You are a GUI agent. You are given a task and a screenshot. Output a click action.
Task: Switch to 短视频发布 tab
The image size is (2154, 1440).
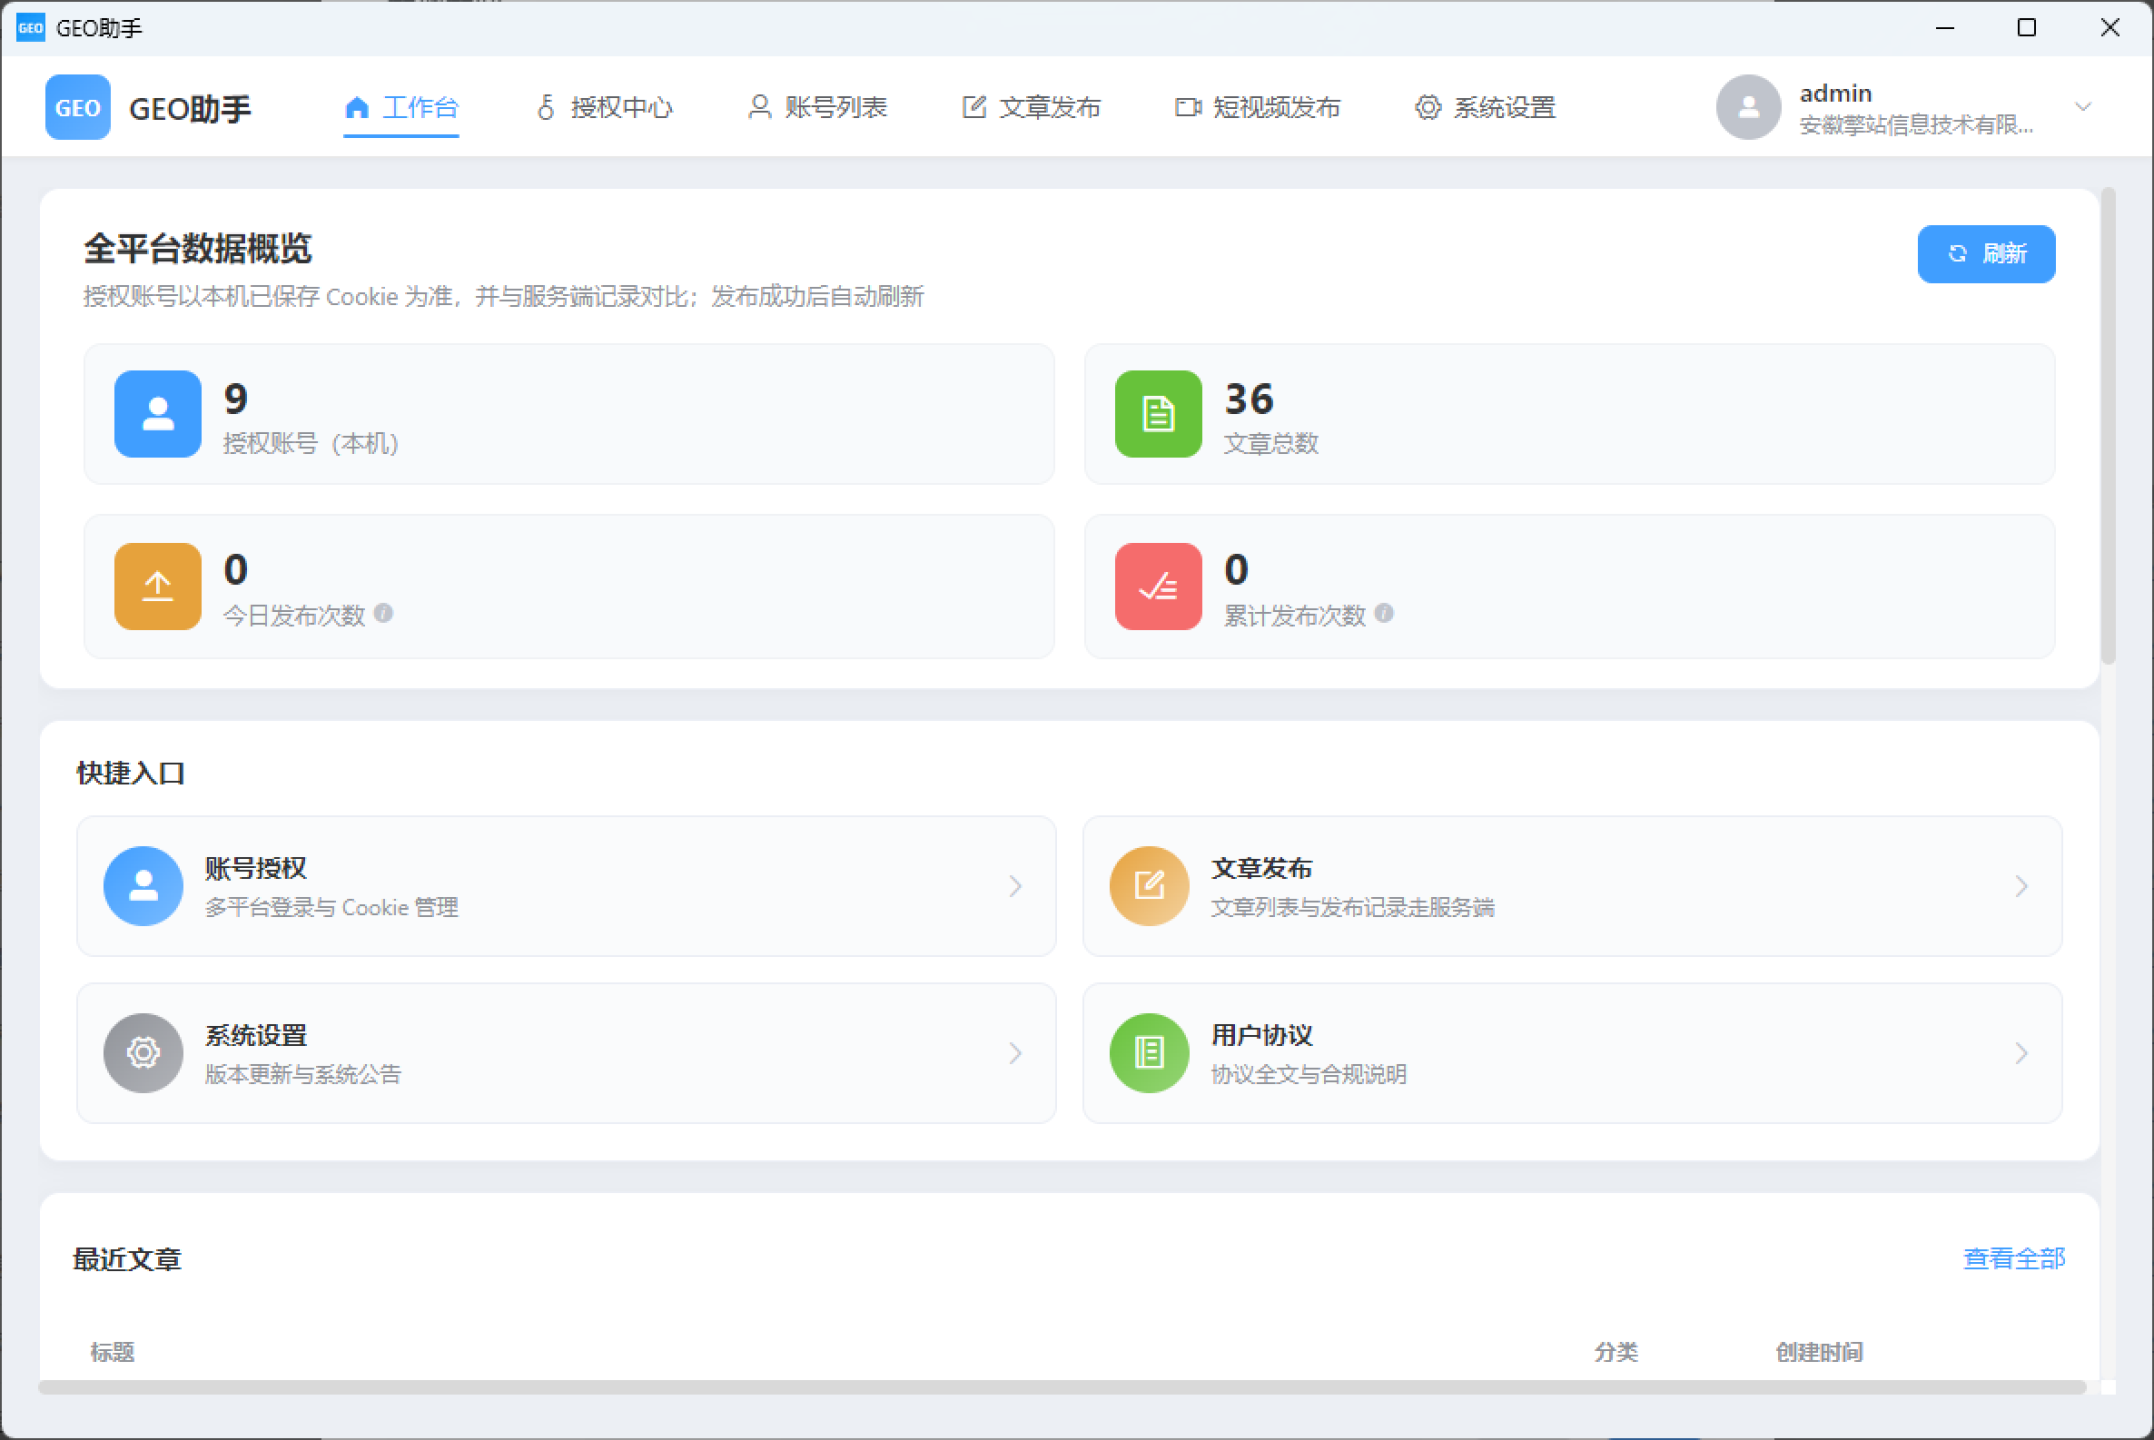point(1257,107)
